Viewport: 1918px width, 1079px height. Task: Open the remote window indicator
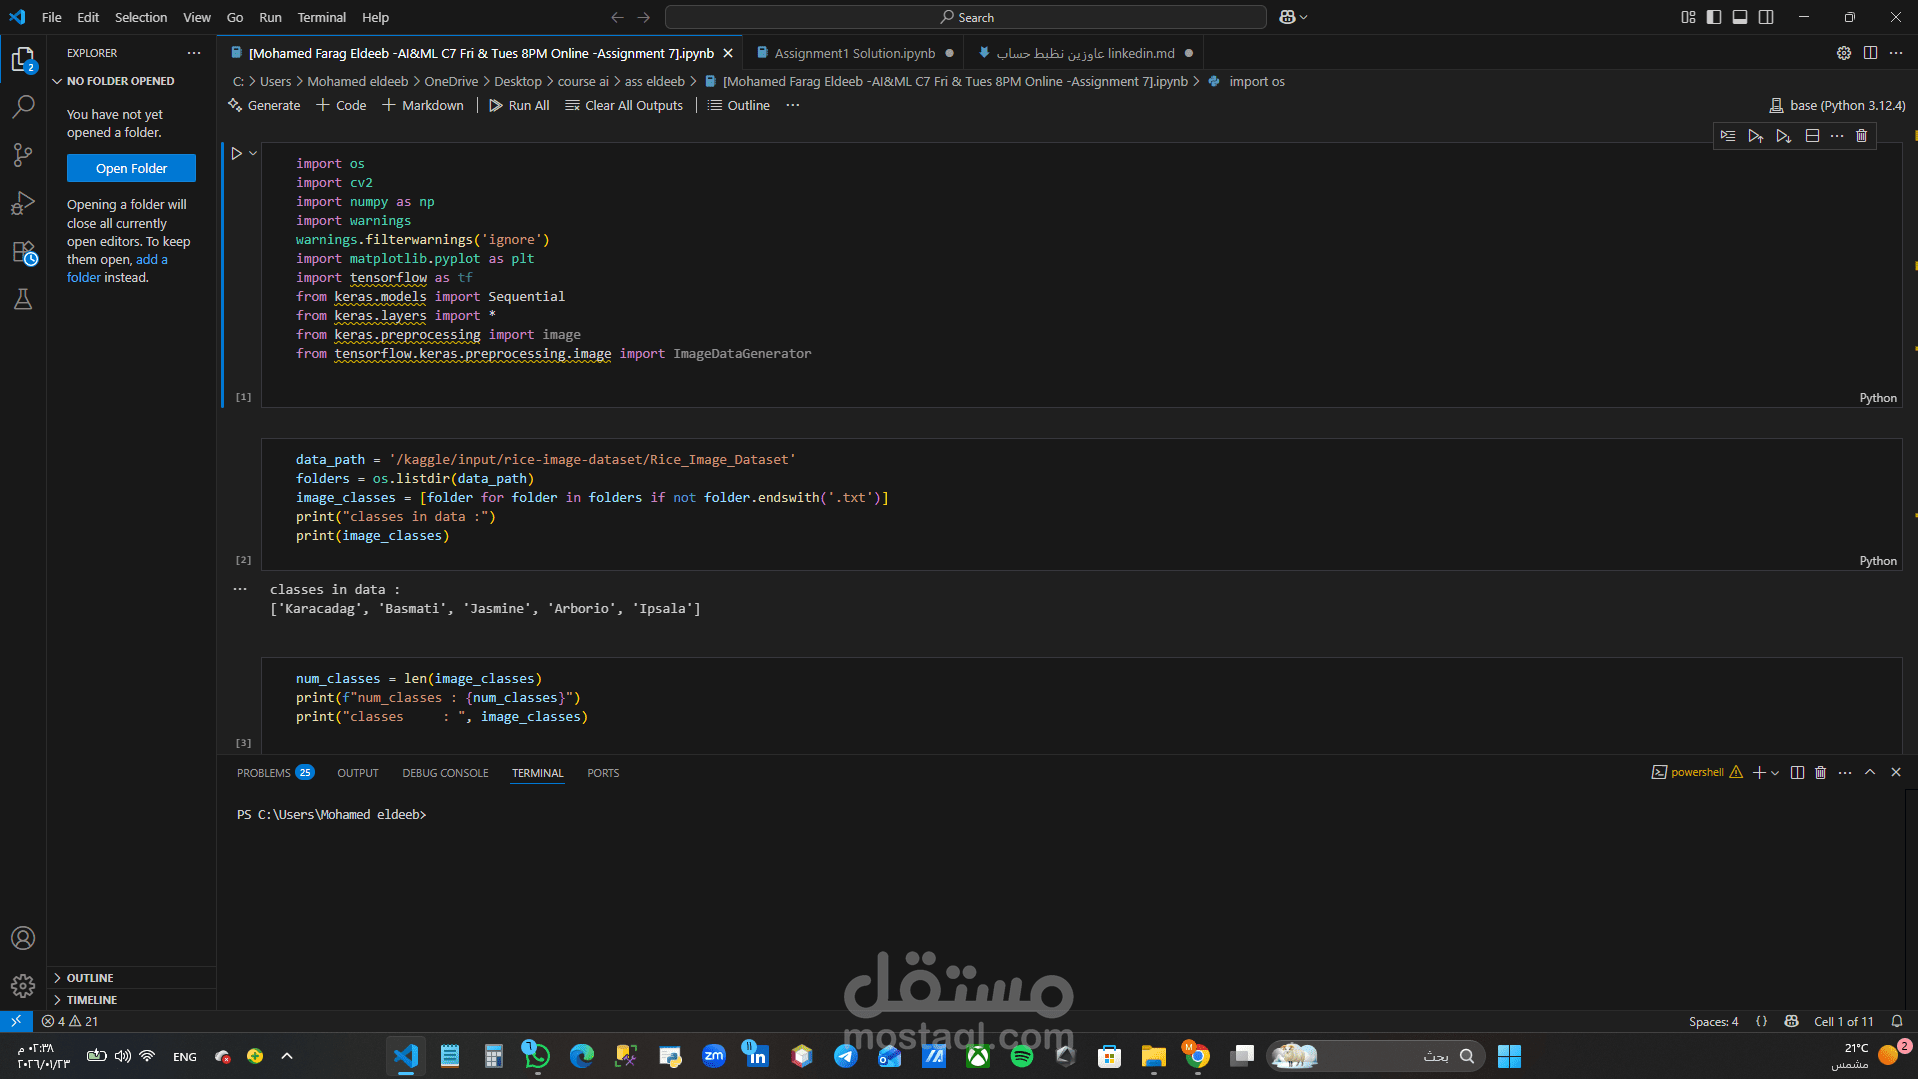tap(16, 1021)
